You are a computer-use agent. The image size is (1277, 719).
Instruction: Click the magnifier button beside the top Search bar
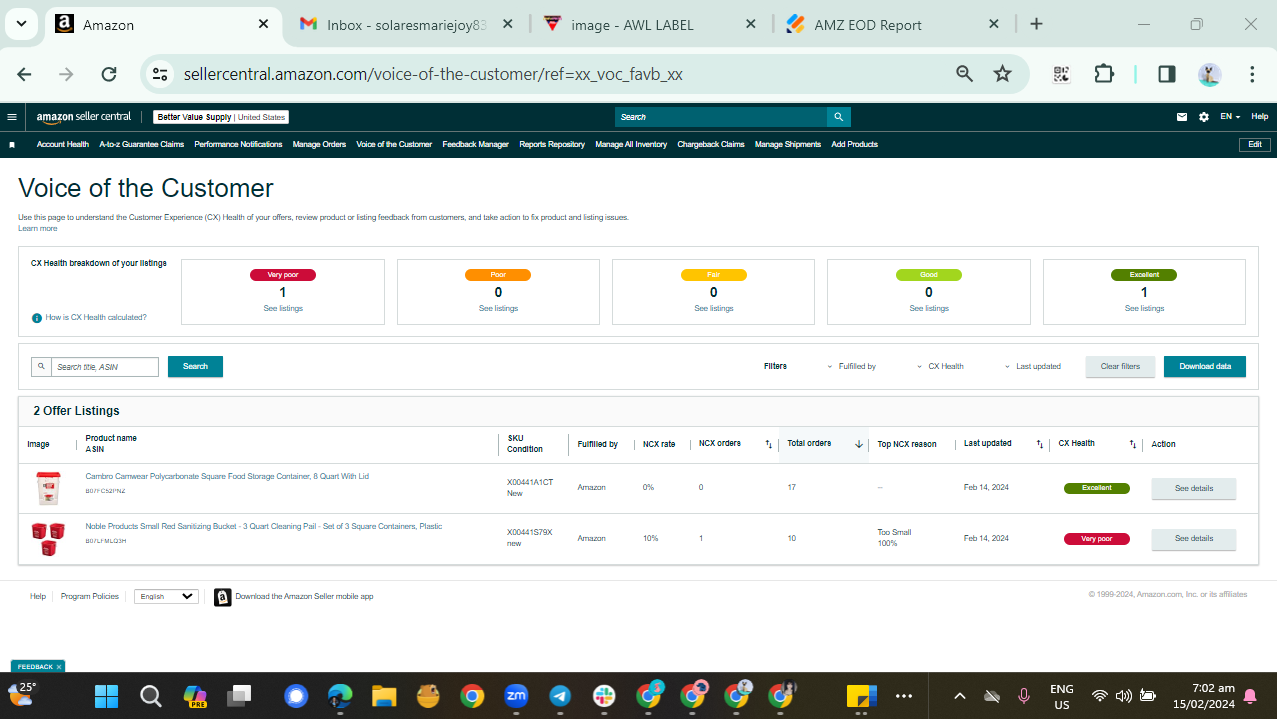(x=839, y=117)
